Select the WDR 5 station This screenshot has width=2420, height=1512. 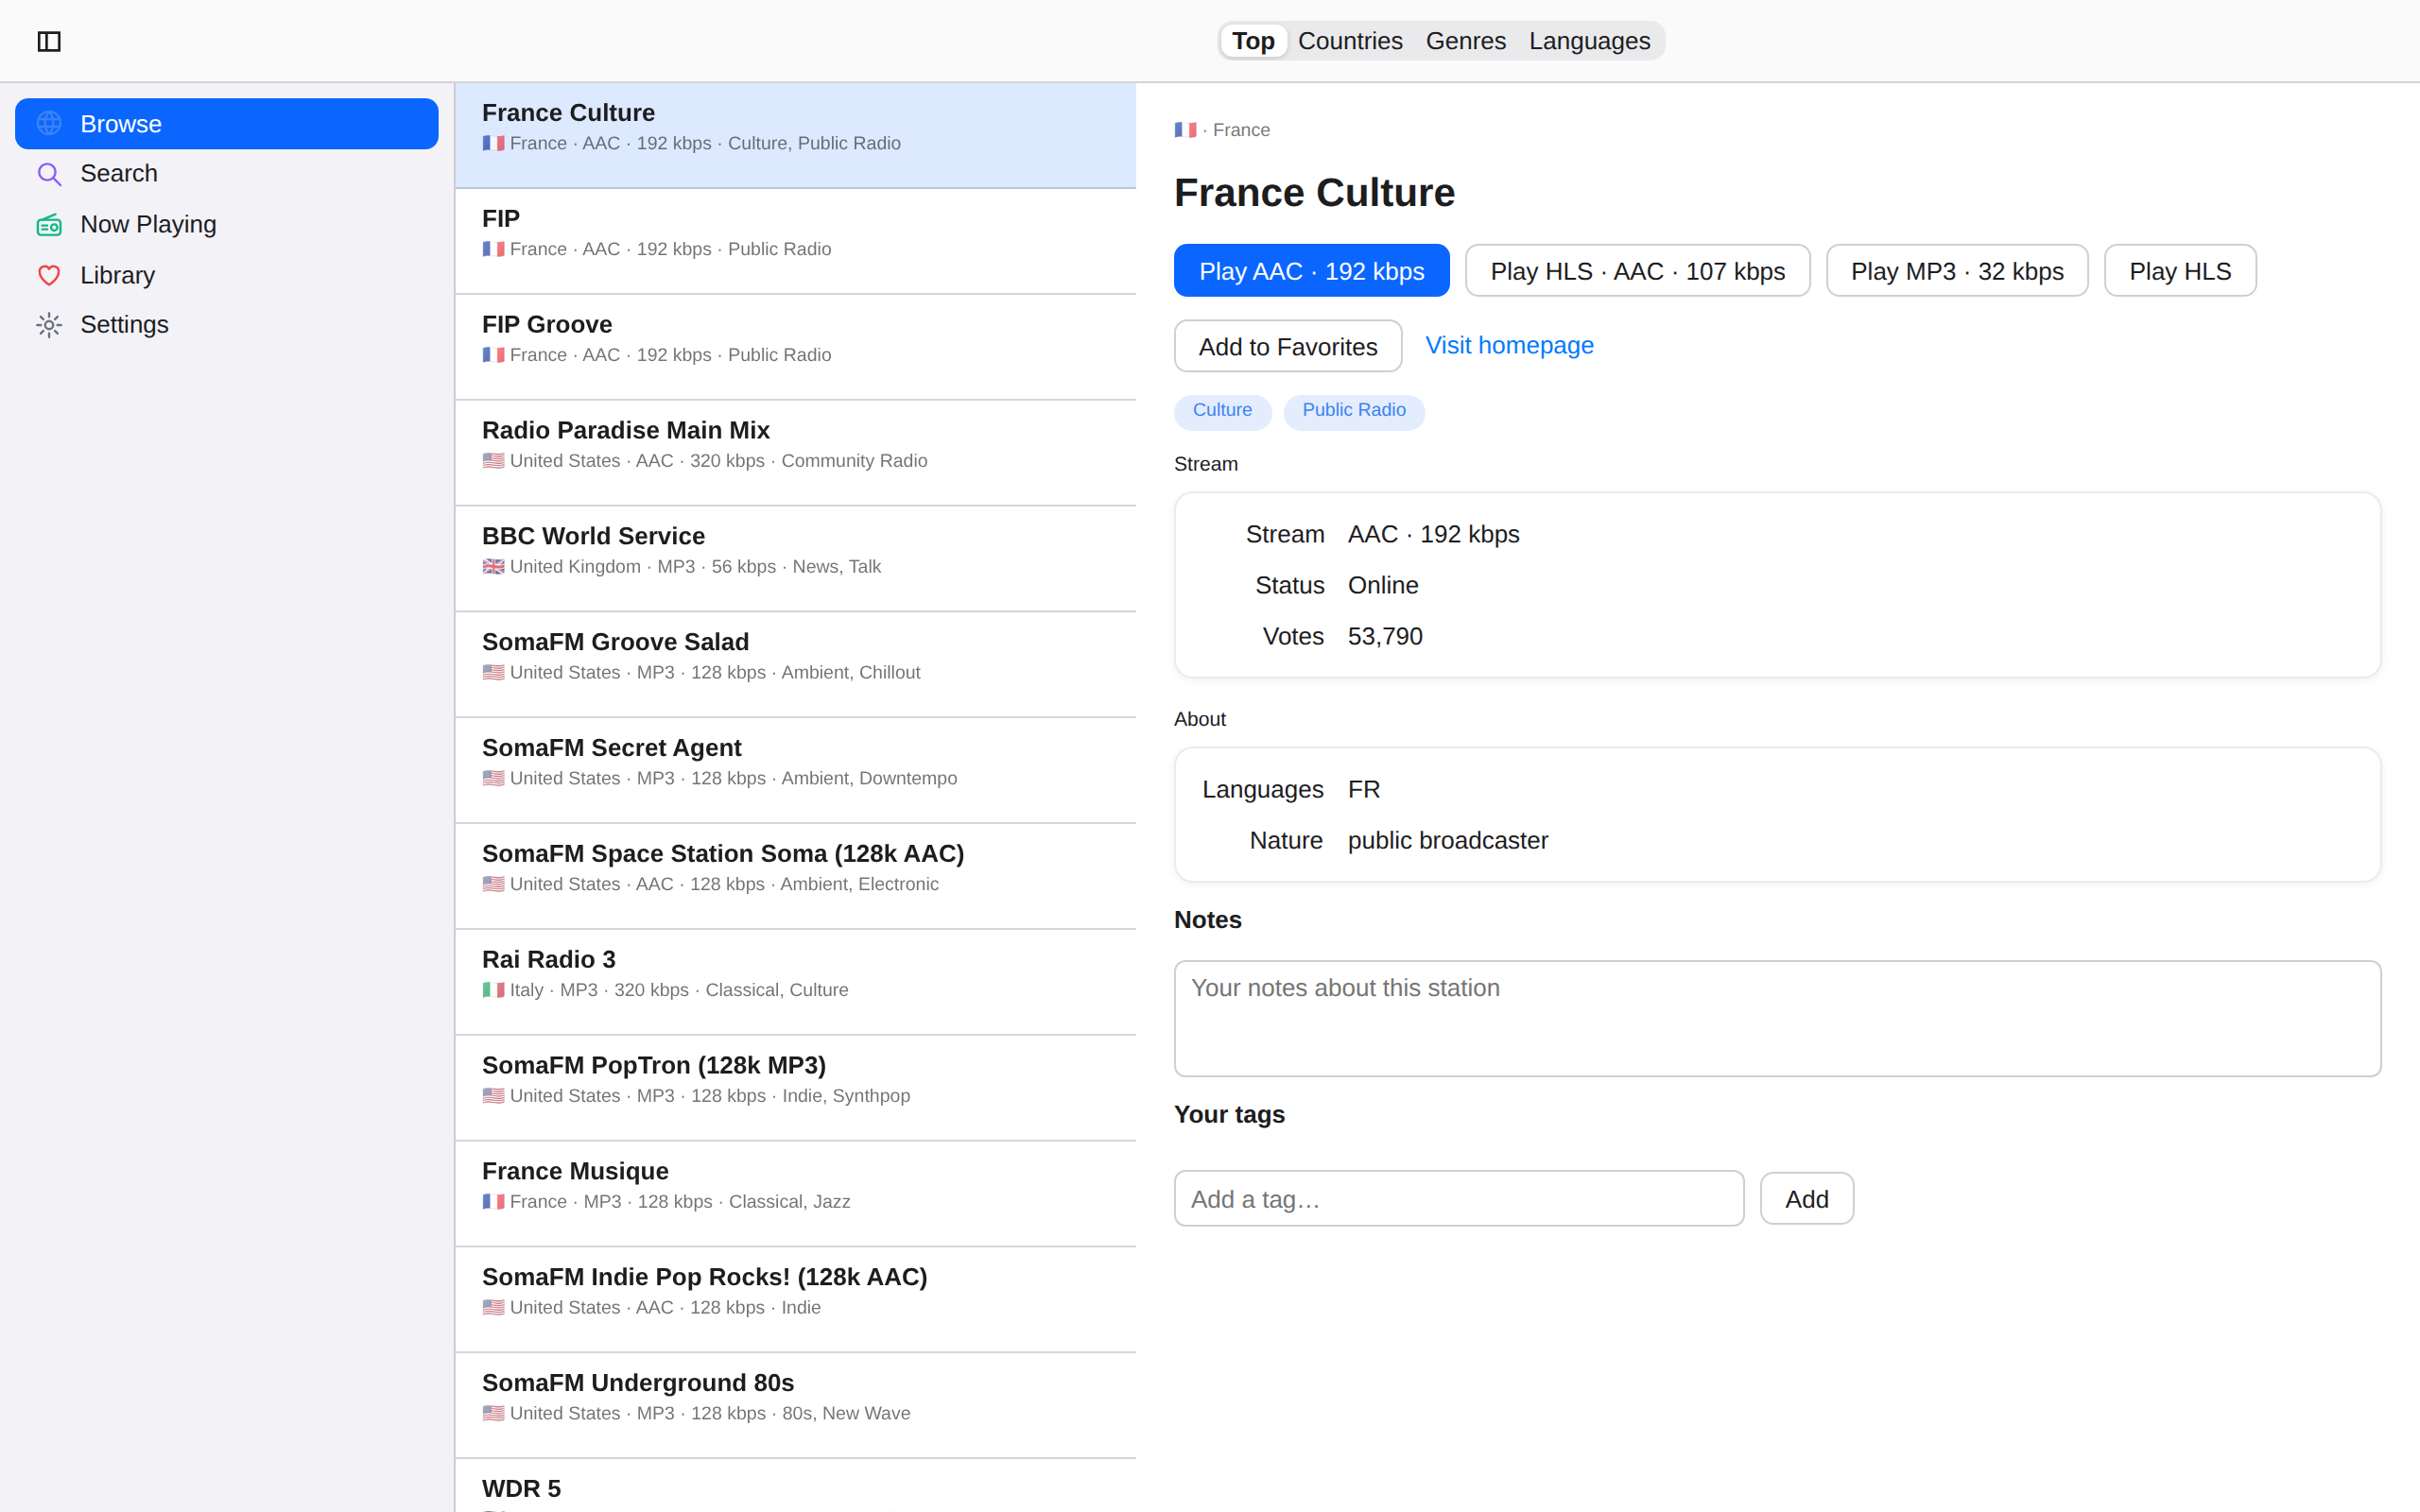pos(795,1487)
